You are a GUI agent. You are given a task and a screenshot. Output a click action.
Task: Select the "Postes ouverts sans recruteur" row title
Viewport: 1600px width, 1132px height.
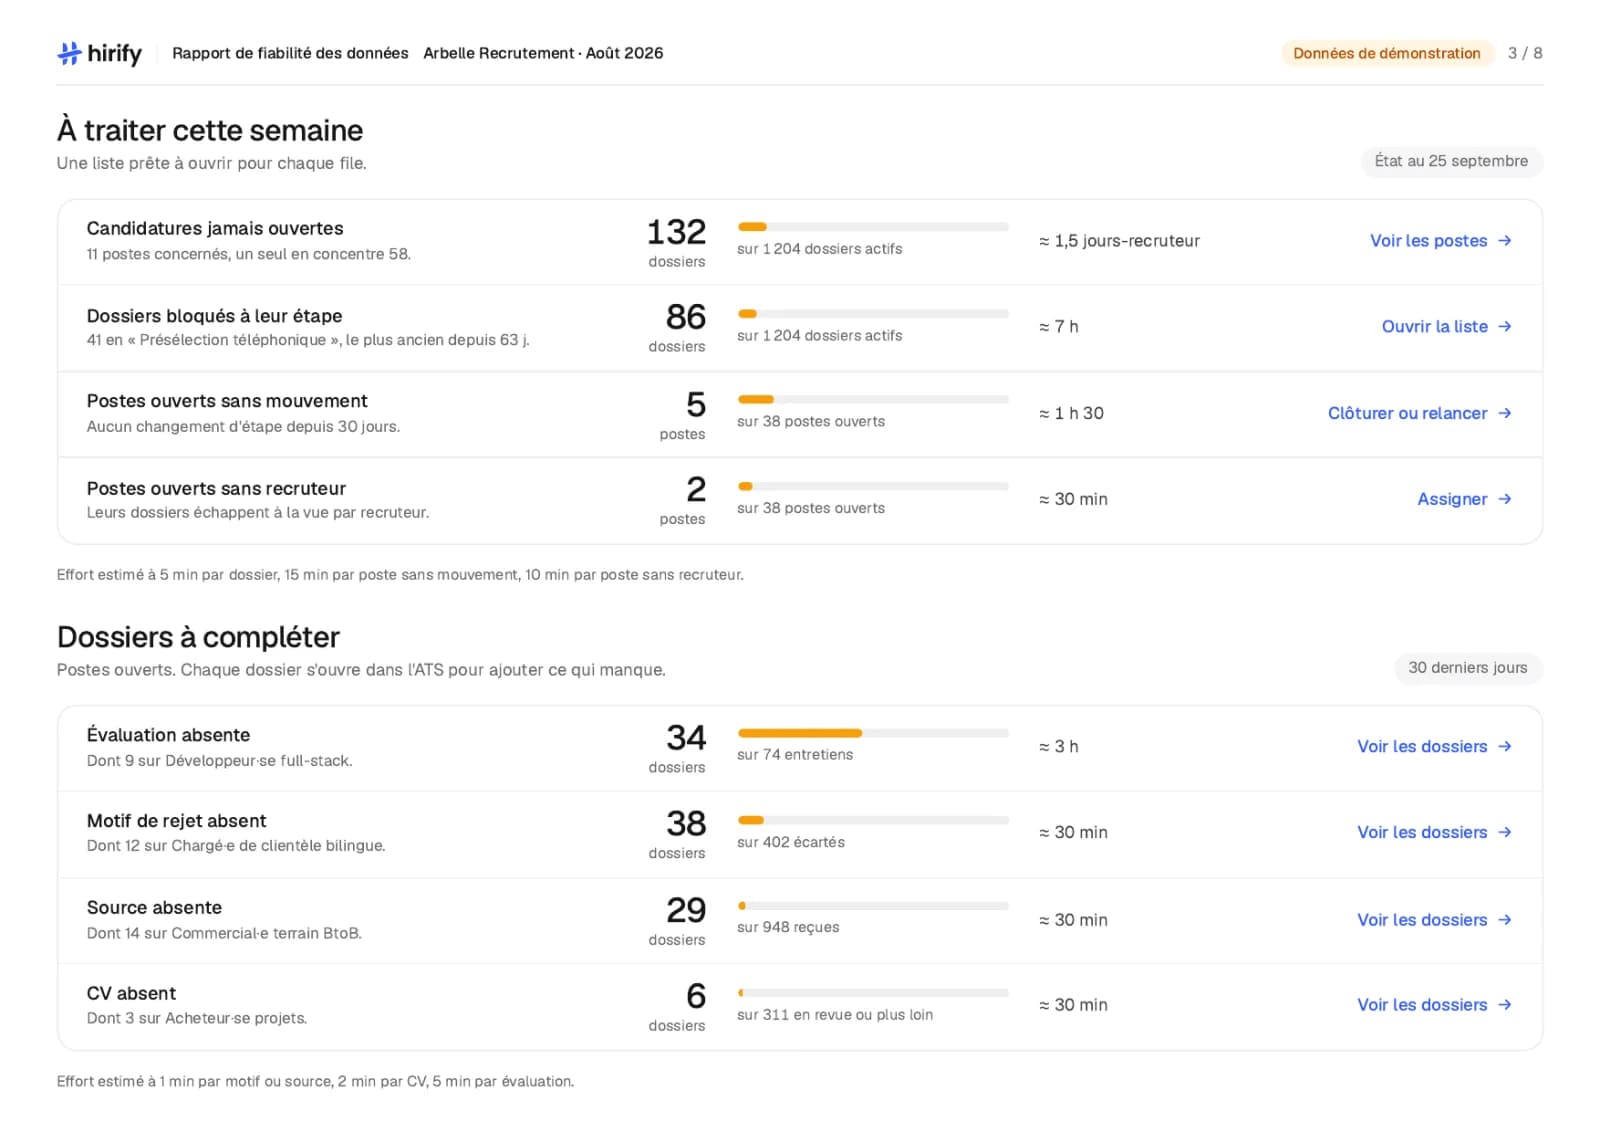(x=216, y=489)
